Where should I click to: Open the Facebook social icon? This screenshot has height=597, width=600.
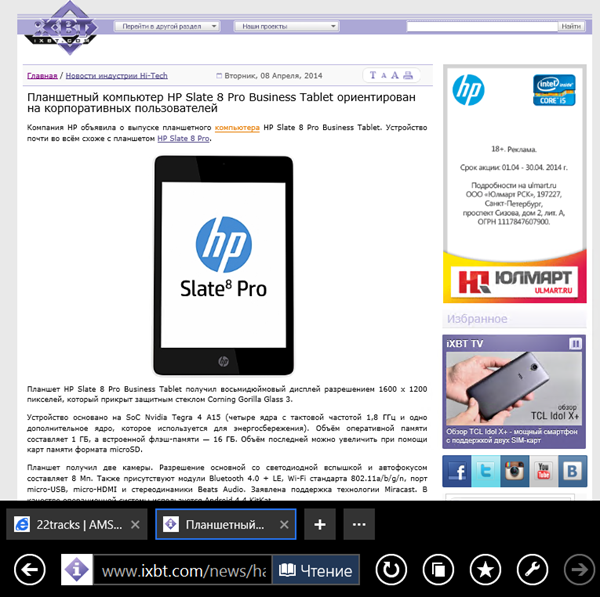click(x=457, y=471)
